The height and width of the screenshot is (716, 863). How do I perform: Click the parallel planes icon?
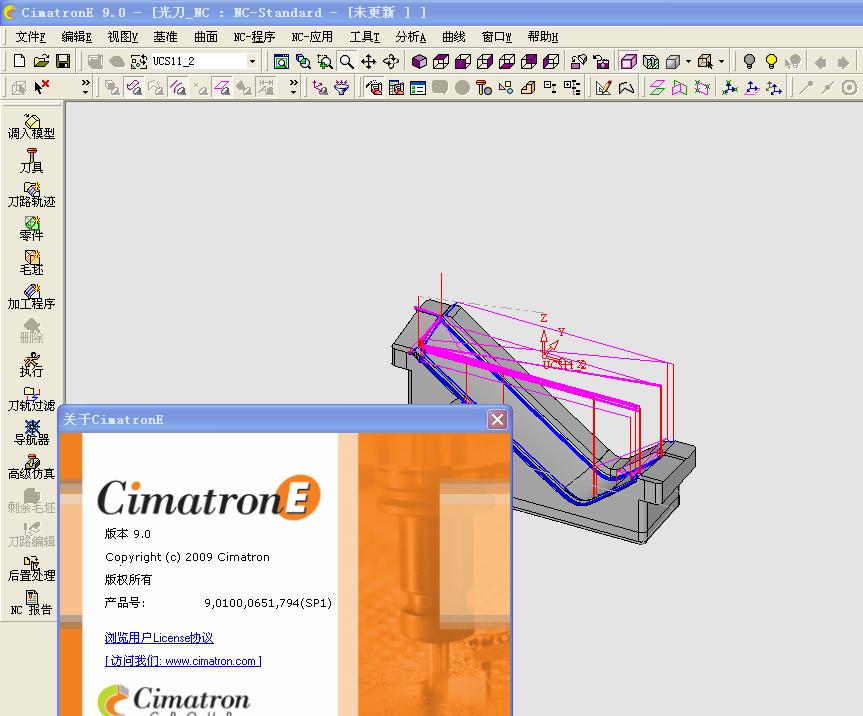[x=657, y=88]
